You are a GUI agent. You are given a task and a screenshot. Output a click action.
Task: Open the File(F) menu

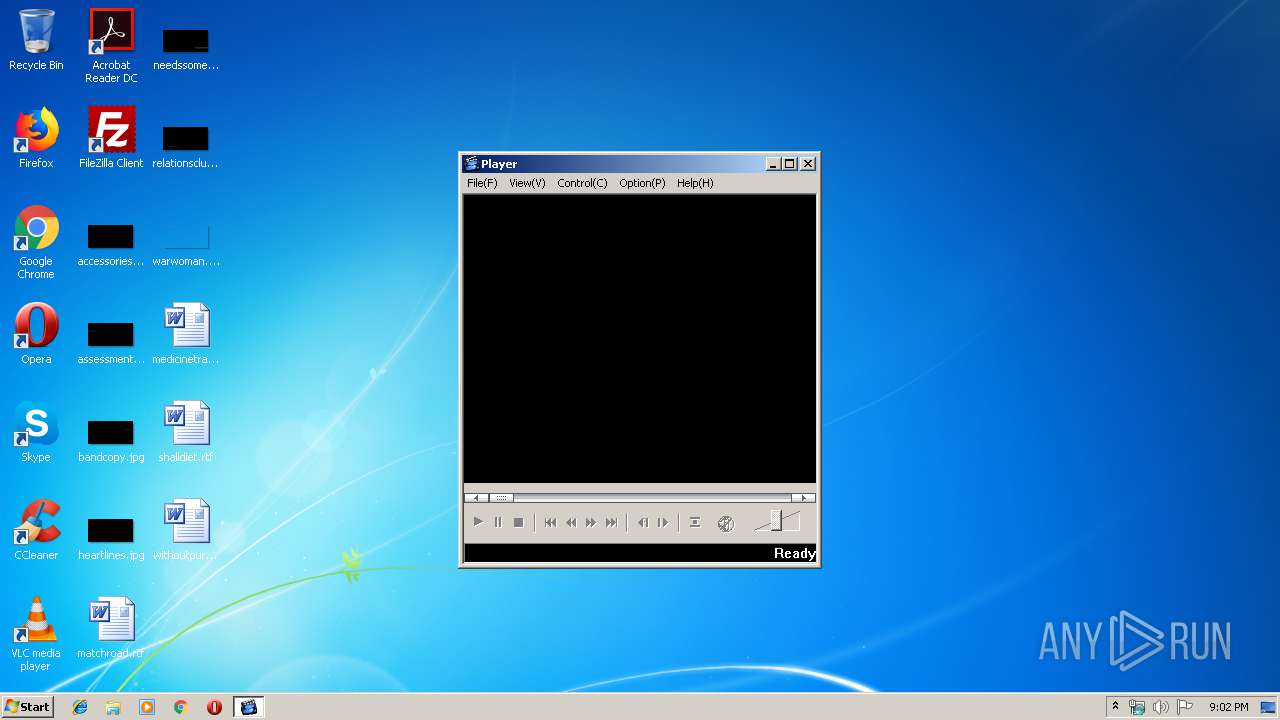coord(482,183)
